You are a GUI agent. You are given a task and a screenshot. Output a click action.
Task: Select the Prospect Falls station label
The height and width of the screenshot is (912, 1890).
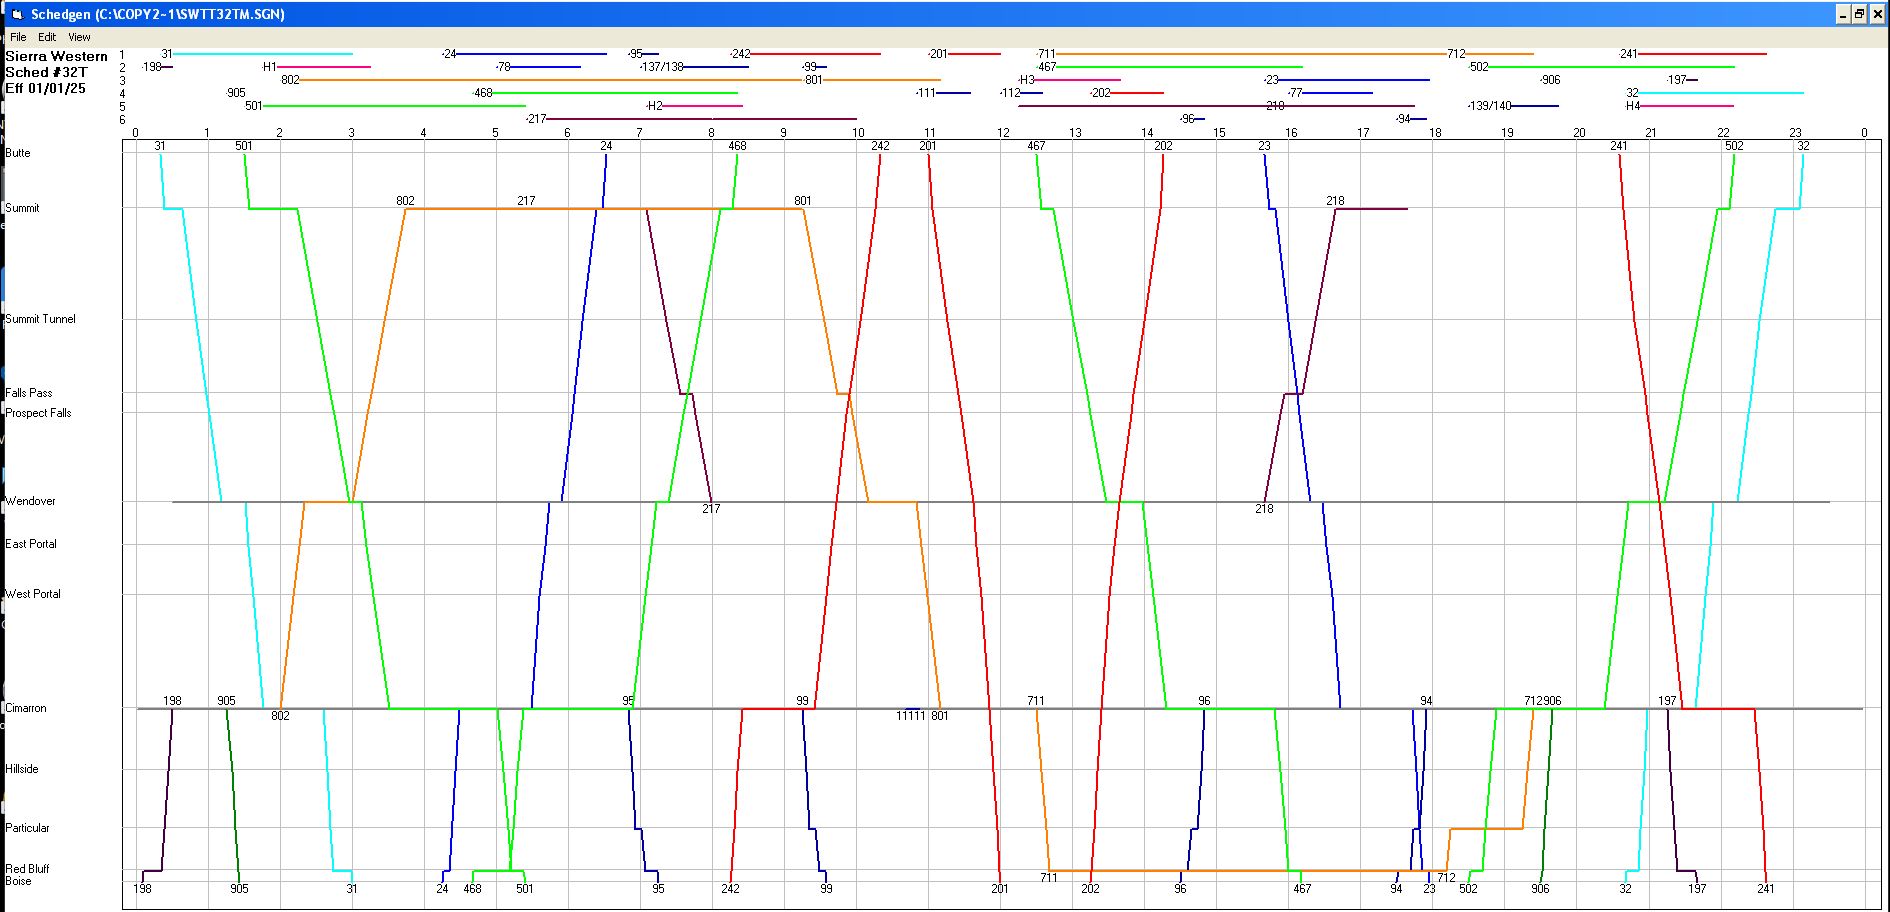pos(38,413)
